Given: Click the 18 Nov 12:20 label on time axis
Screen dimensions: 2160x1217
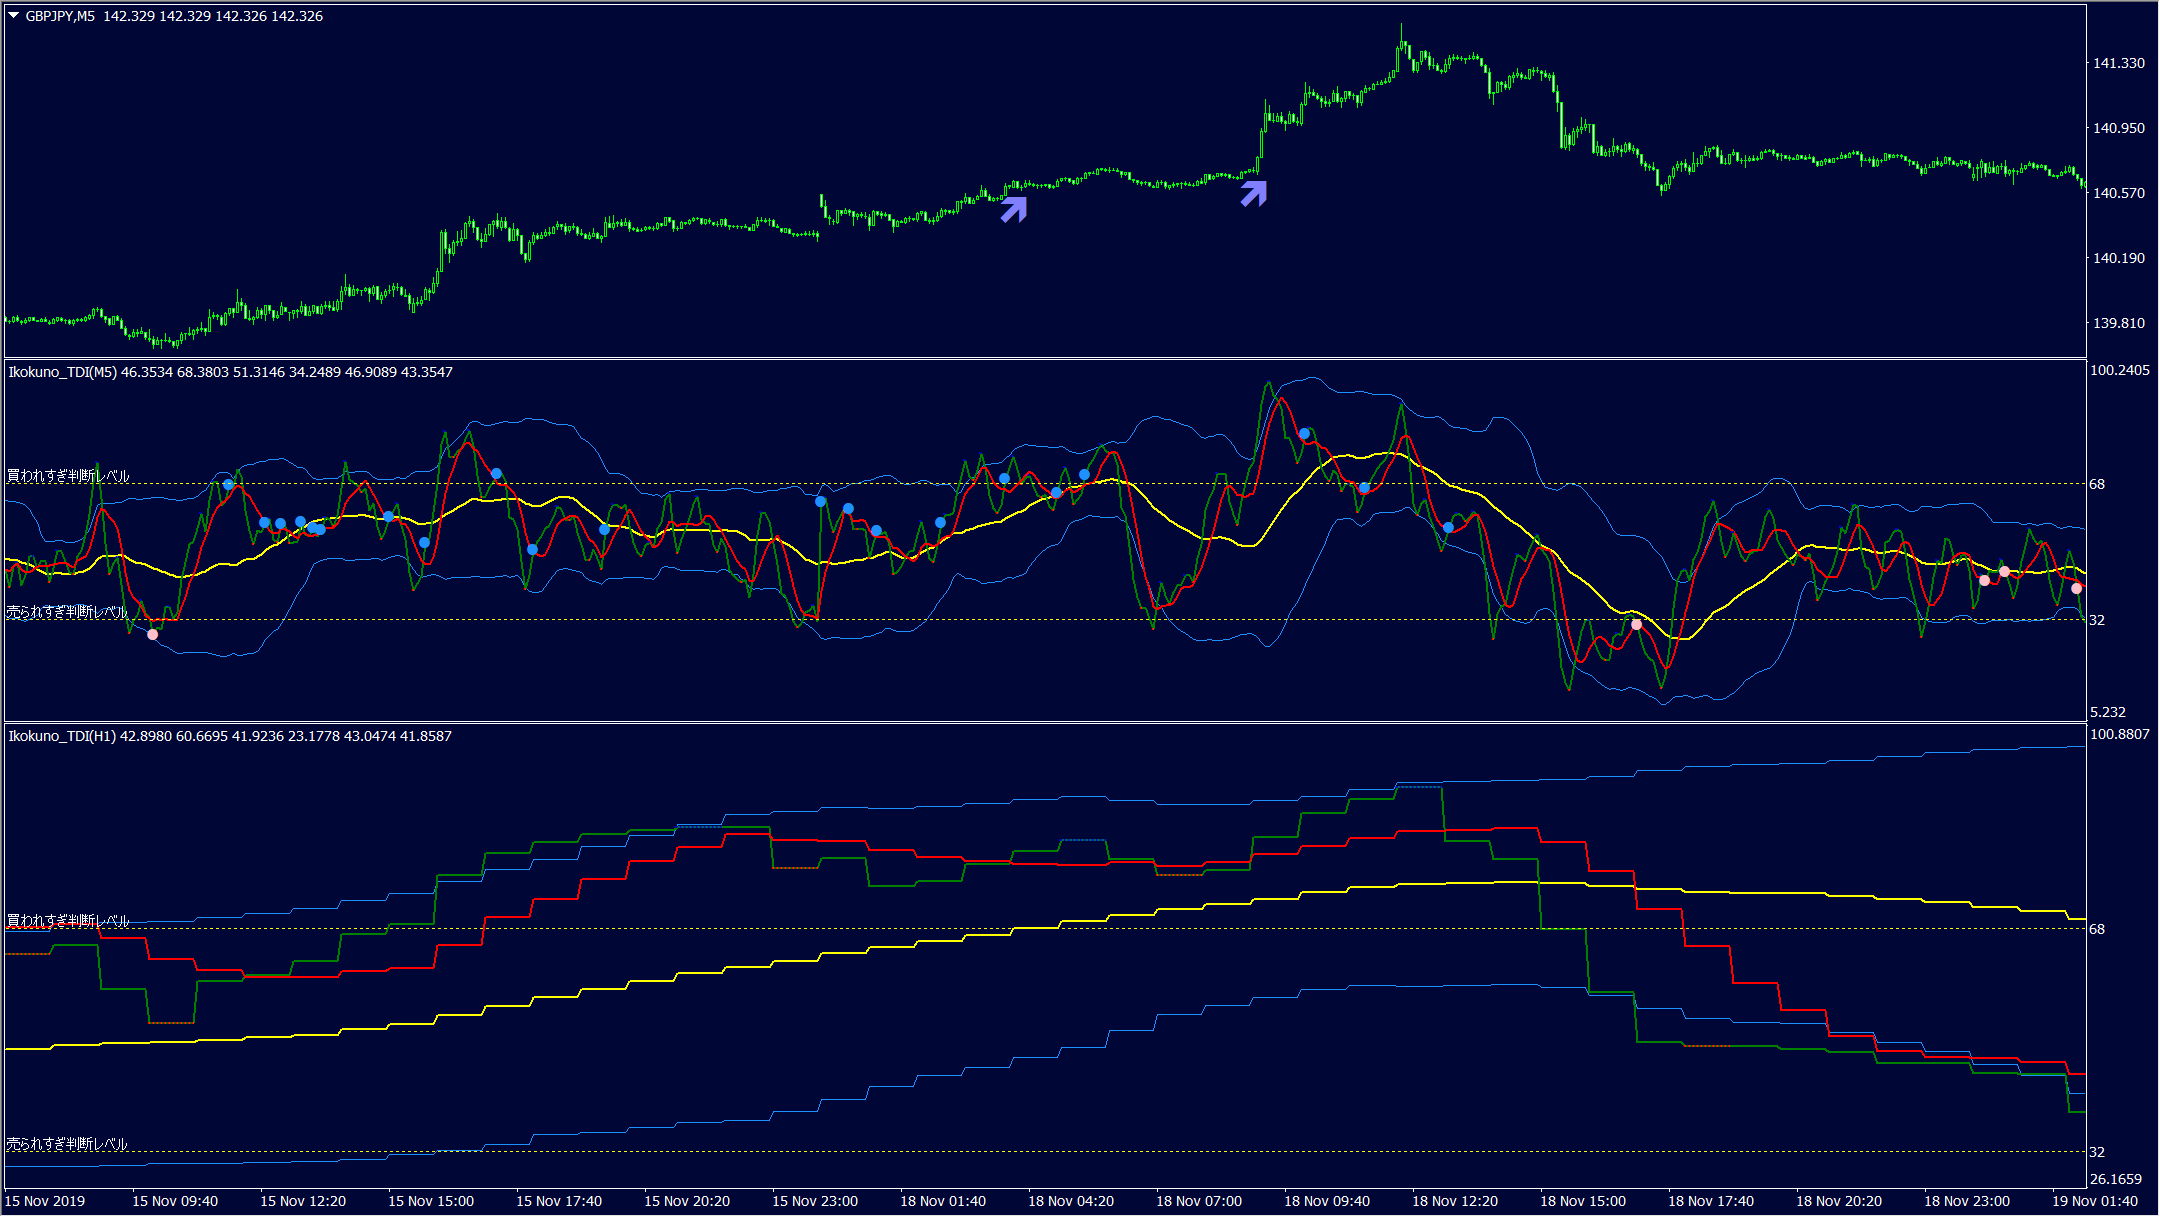Looking at the screenshot, I should pyautogui.click(x=1454, y=1201).
